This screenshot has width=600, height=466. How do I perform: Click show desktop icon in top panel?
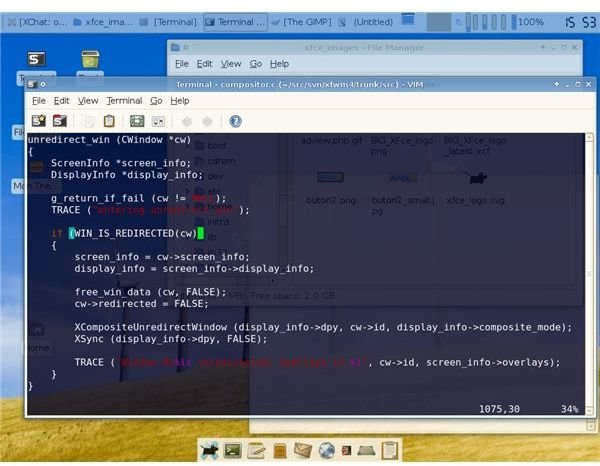408,20
